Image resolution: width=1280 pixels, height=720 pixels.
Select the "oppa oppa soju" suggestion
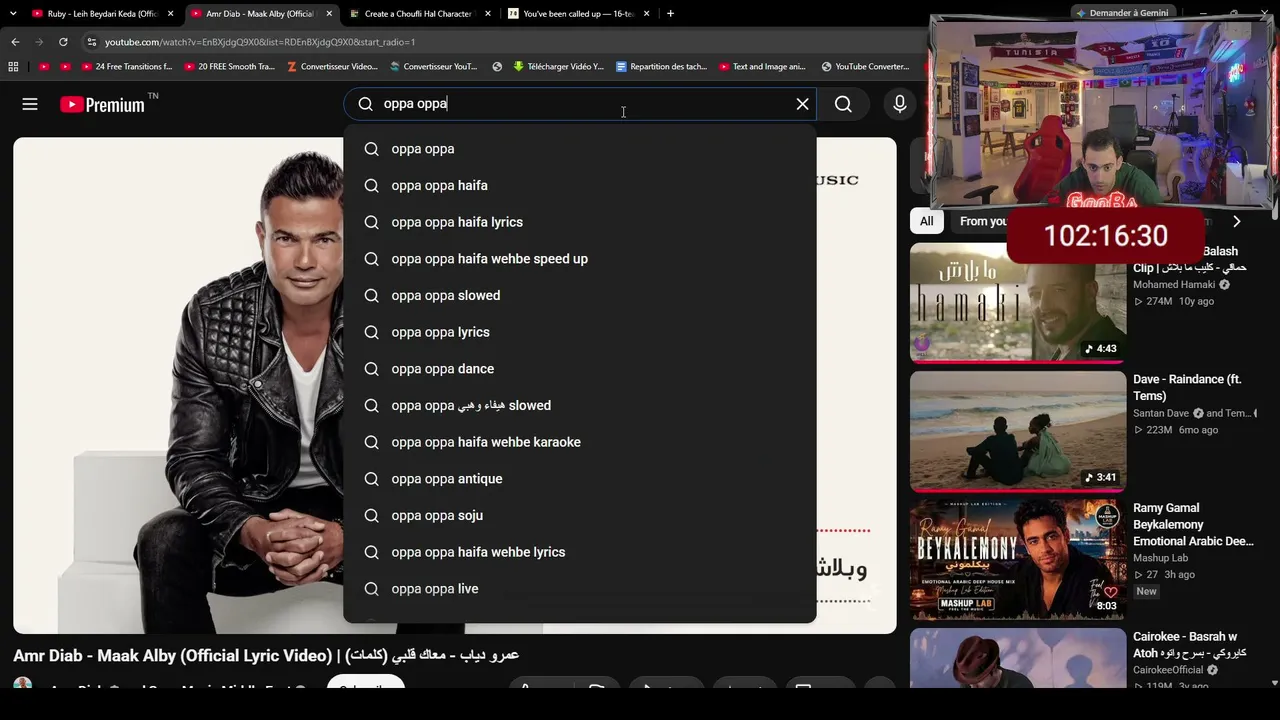pyautogui.click(x=580, y=515)
